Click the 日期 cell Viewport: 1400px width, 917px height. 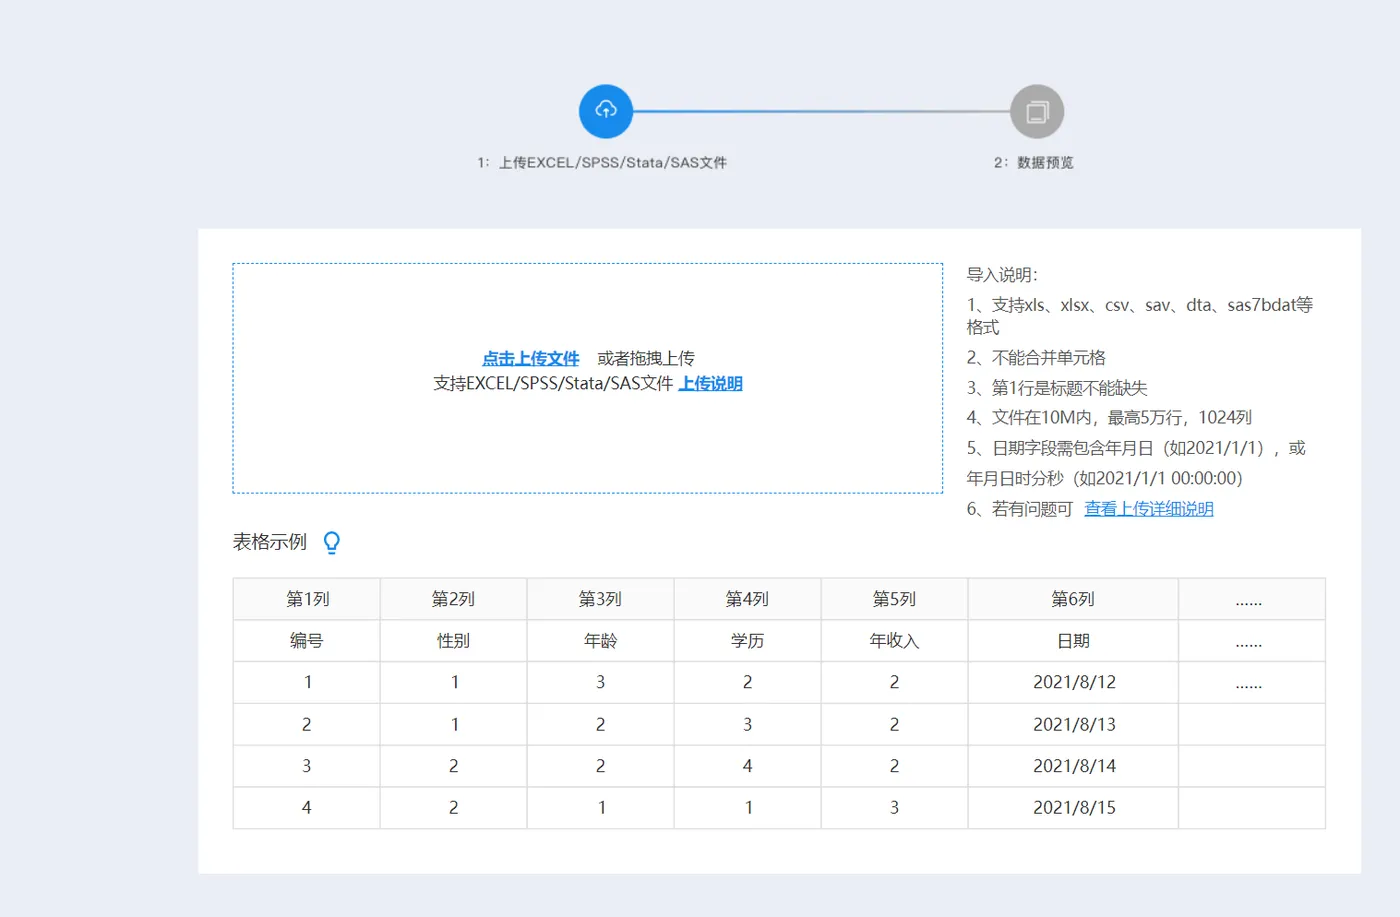pyautogui.click(x=1073, y=641)
